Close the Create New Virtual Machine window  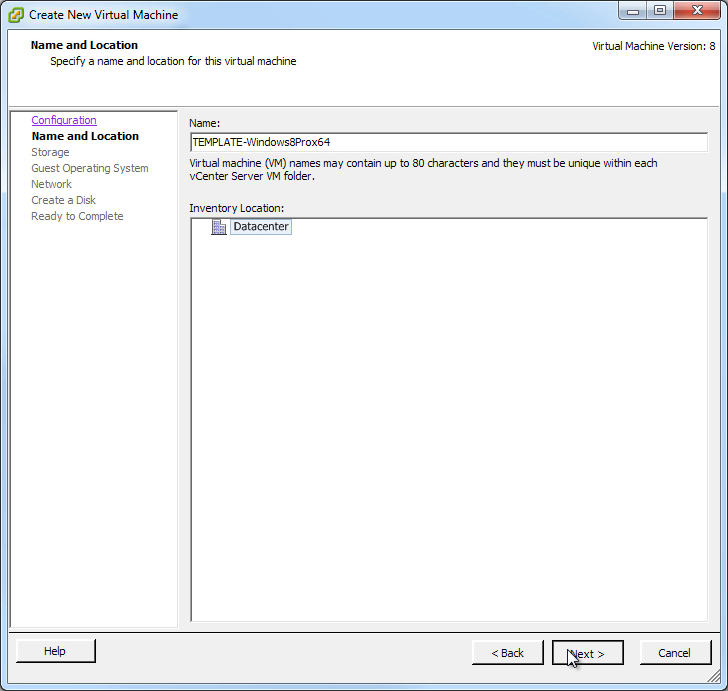(697, 10)
